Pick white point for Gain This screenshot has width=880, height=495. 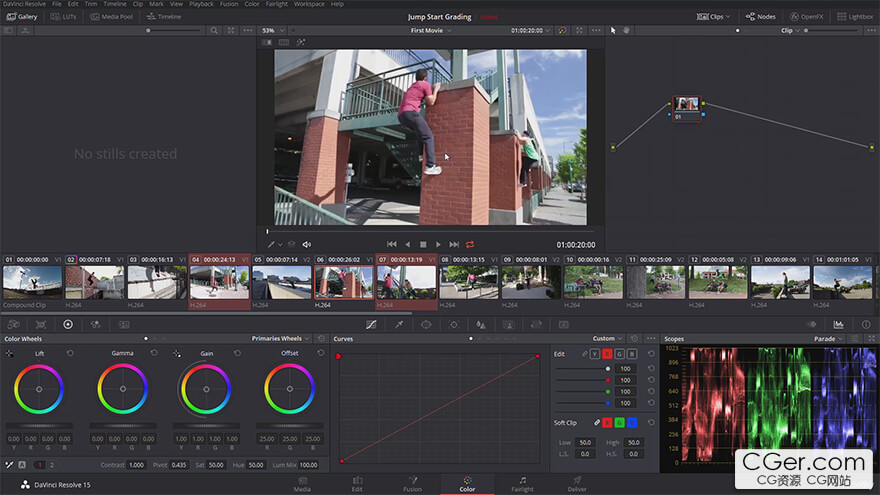click(x=177, y=353)
